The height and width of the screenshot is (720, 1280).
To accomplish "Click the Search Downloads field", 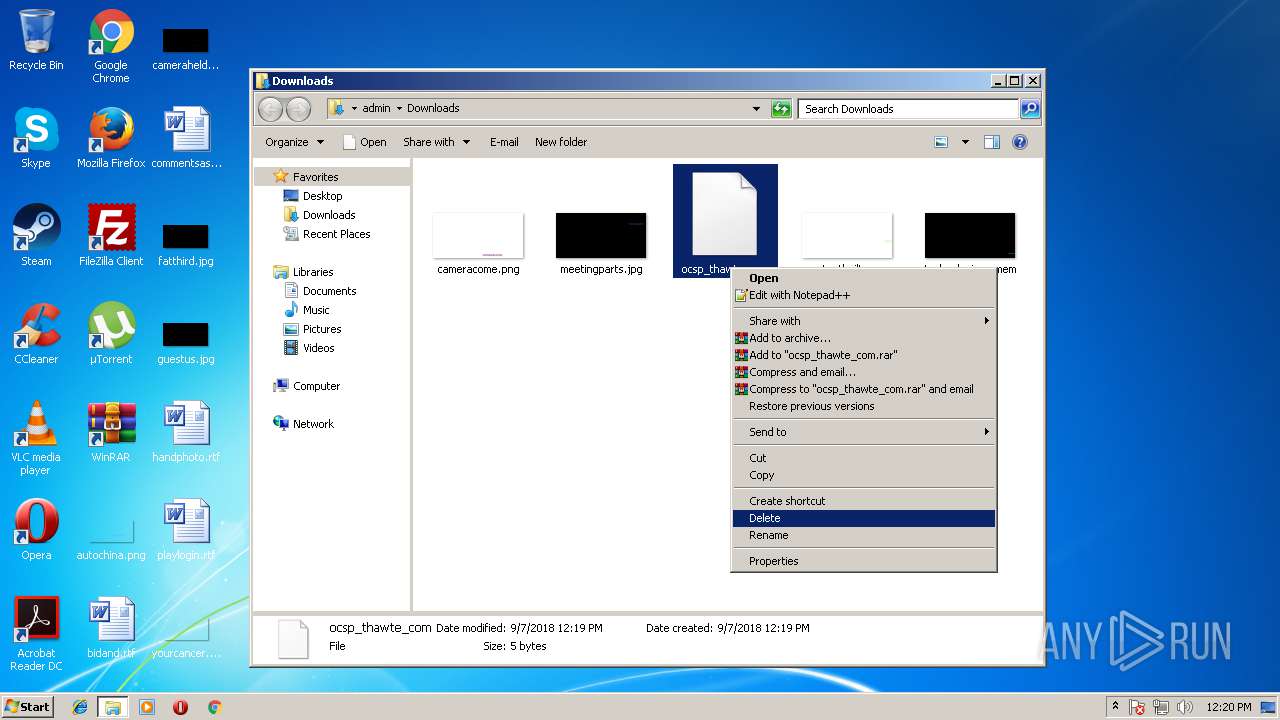I will coord(909,109).
